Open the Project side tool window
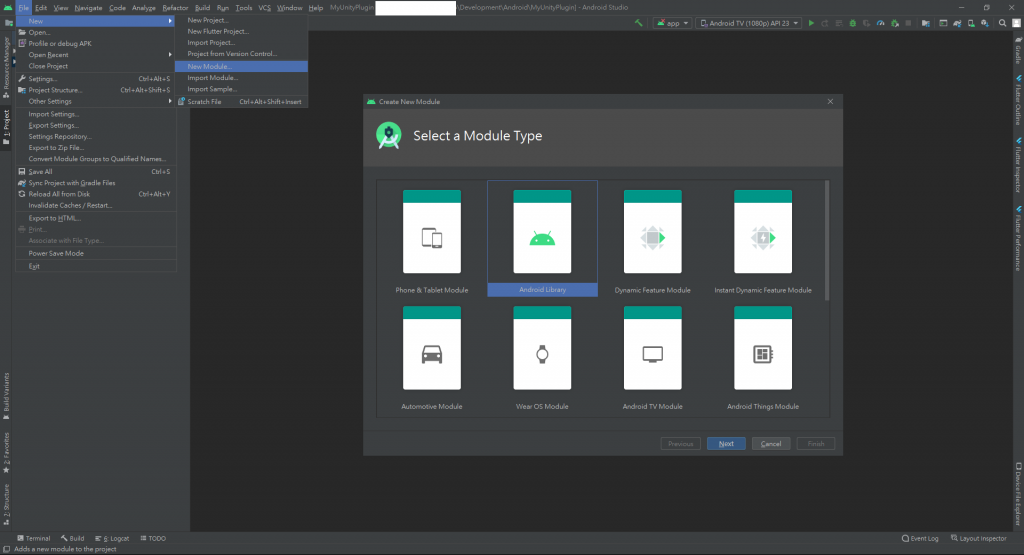Viewport: 1024px width, 555px height. (x=7, y=128)
